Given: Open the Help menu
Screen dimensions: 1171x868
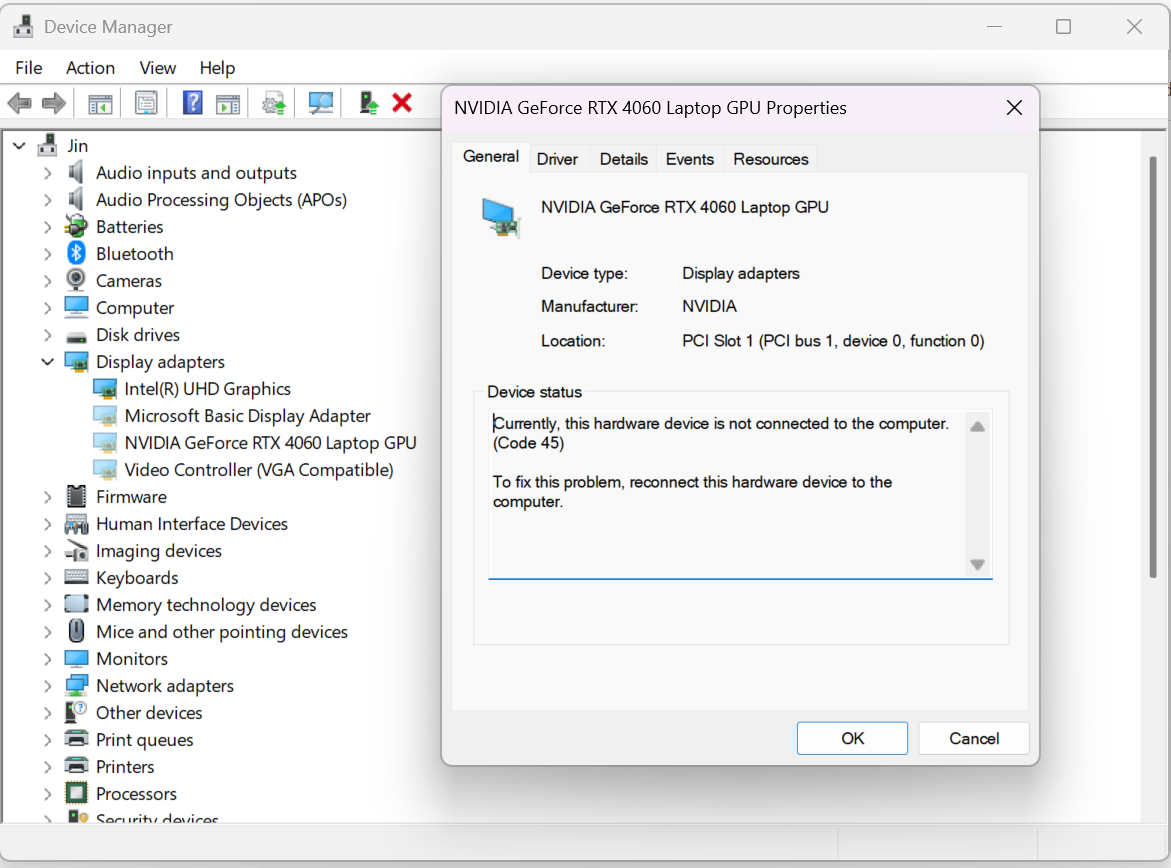Looking at the screenshot, I should (217, 68).
